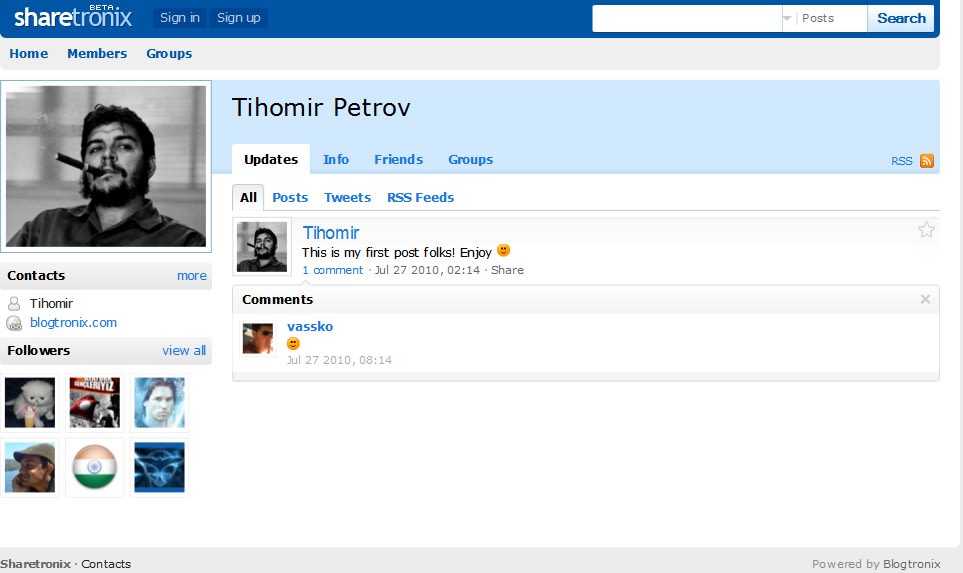
Task: Click the smiley emoji in vassko's comment
Action: coord(294,343)
